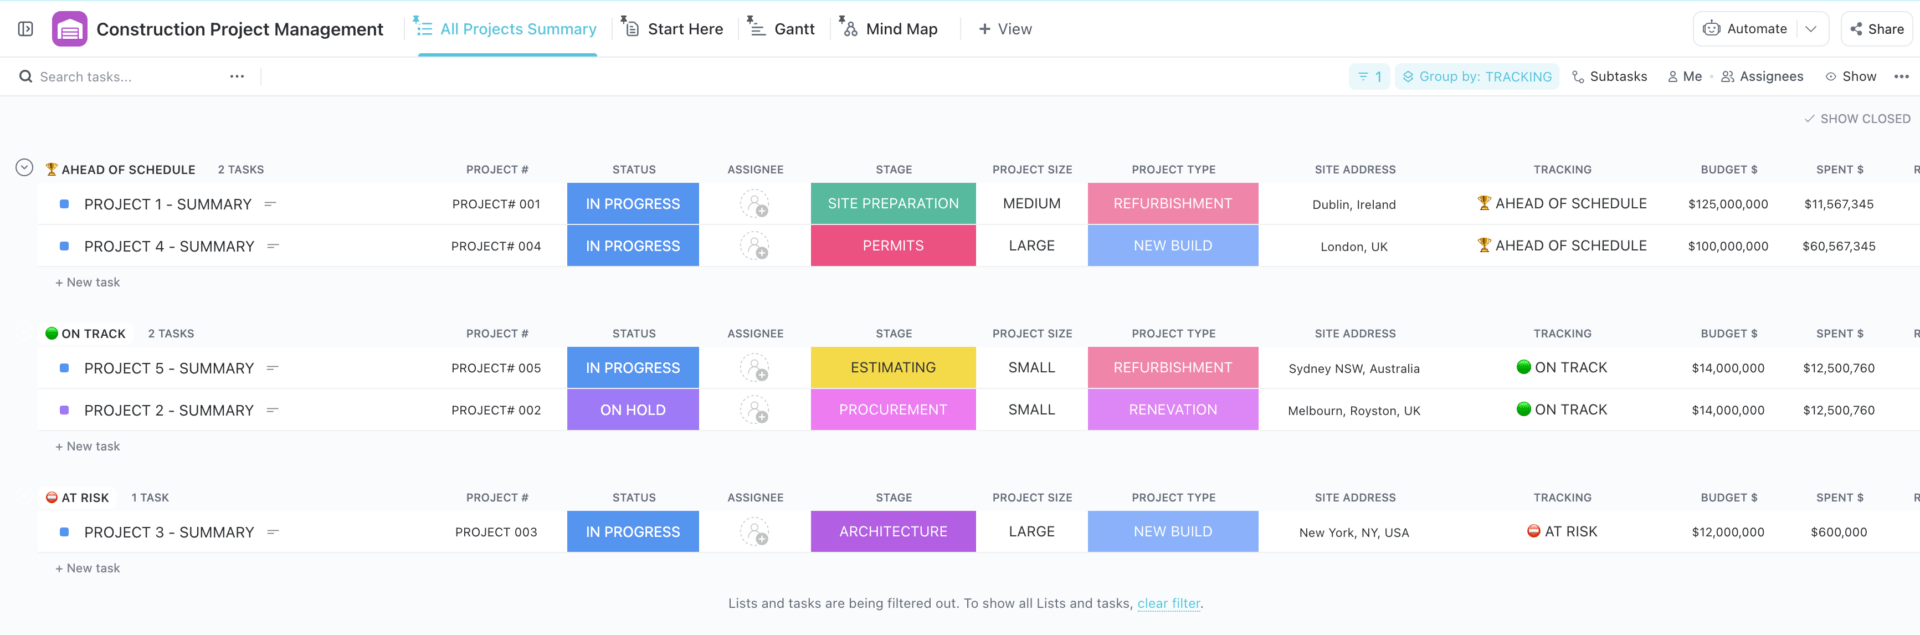Collapse the Ahead of Schedule group
Viewport: 1920px width, 635px height.
(25, 168)
